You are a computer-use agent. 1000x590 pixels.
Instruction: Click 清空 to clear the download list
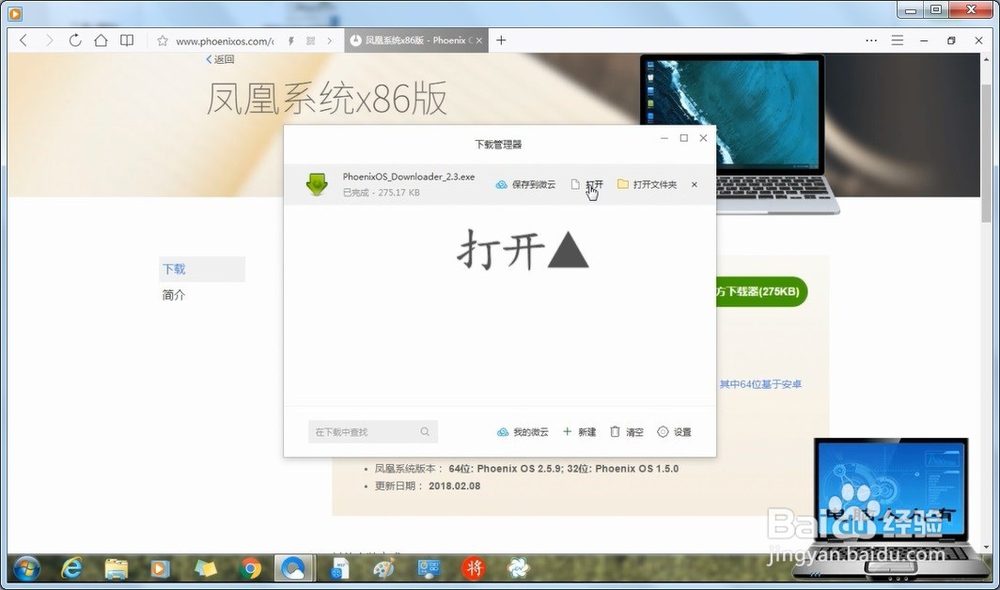coord(626,432)
